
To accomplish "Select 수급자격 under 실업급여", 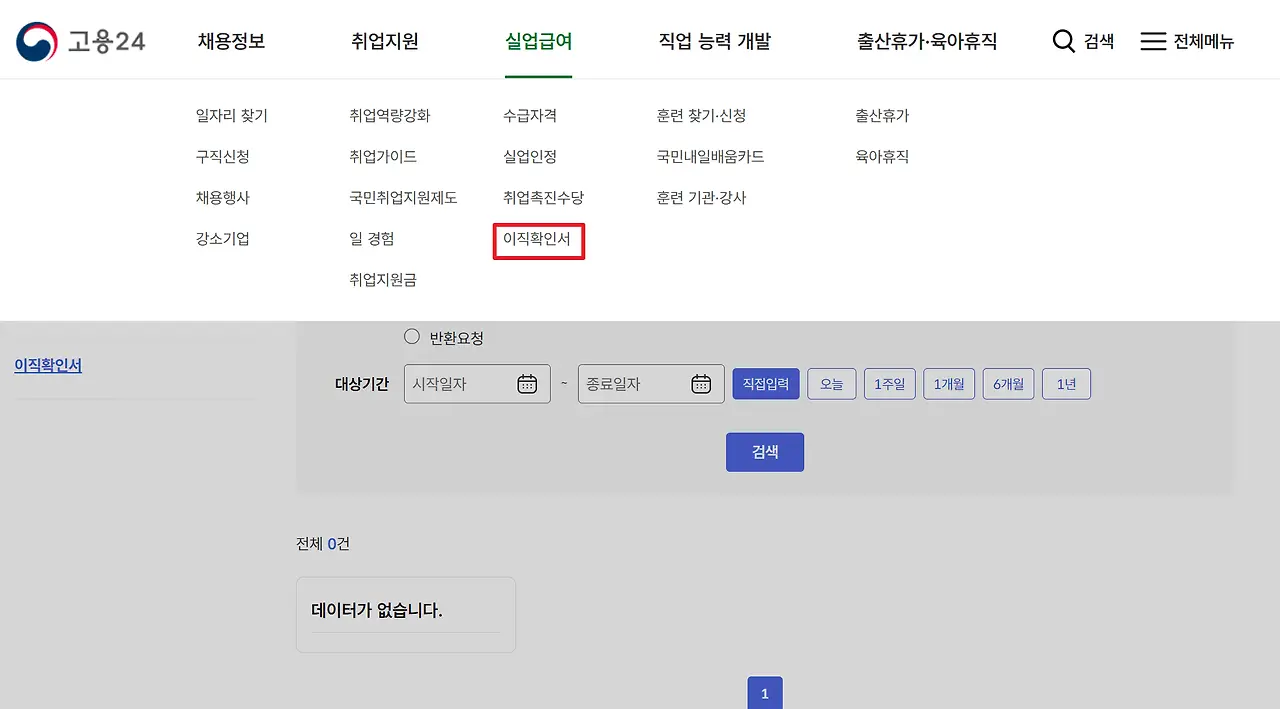I will point(530,116).
